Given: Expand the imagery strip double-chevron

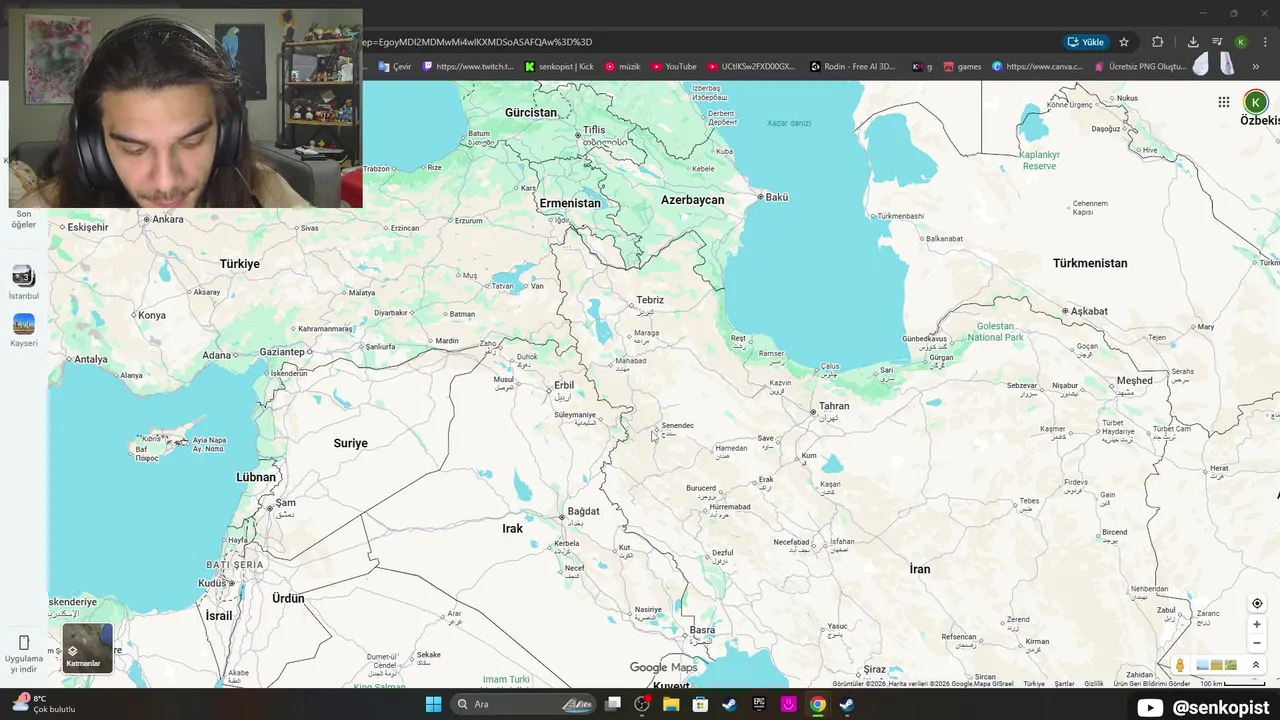Looking at the screenshot, I should pos(1256,665).
